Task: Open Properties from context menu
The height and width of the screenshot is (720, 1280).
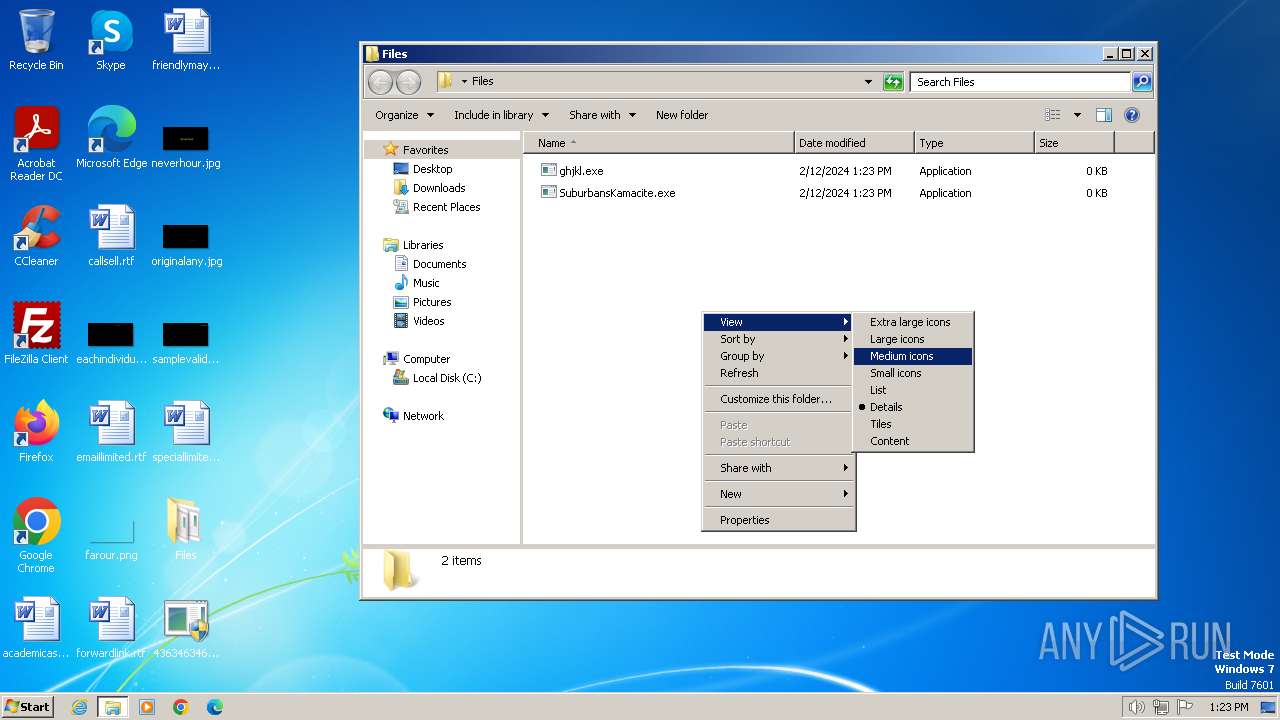Action: coord(778,520)
